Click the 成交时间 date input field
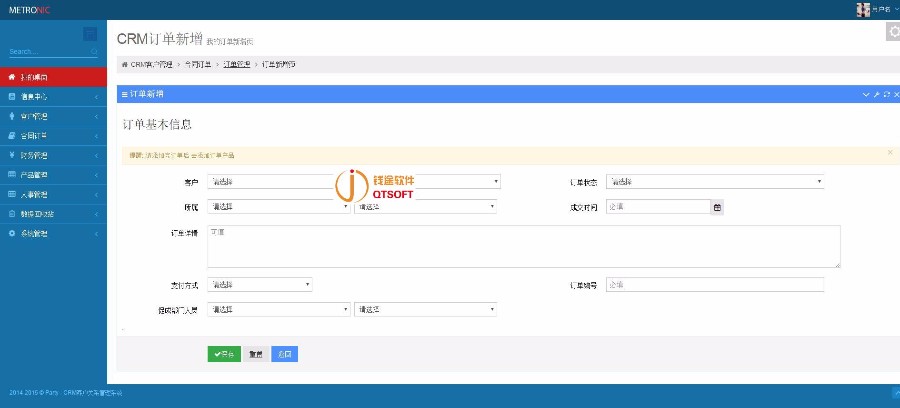900x408 pixels. [658, 207]
